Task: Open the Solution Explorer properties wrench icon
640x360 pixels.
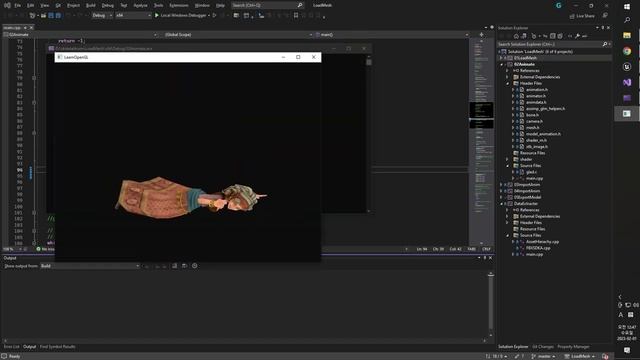Action: (577, 36)
